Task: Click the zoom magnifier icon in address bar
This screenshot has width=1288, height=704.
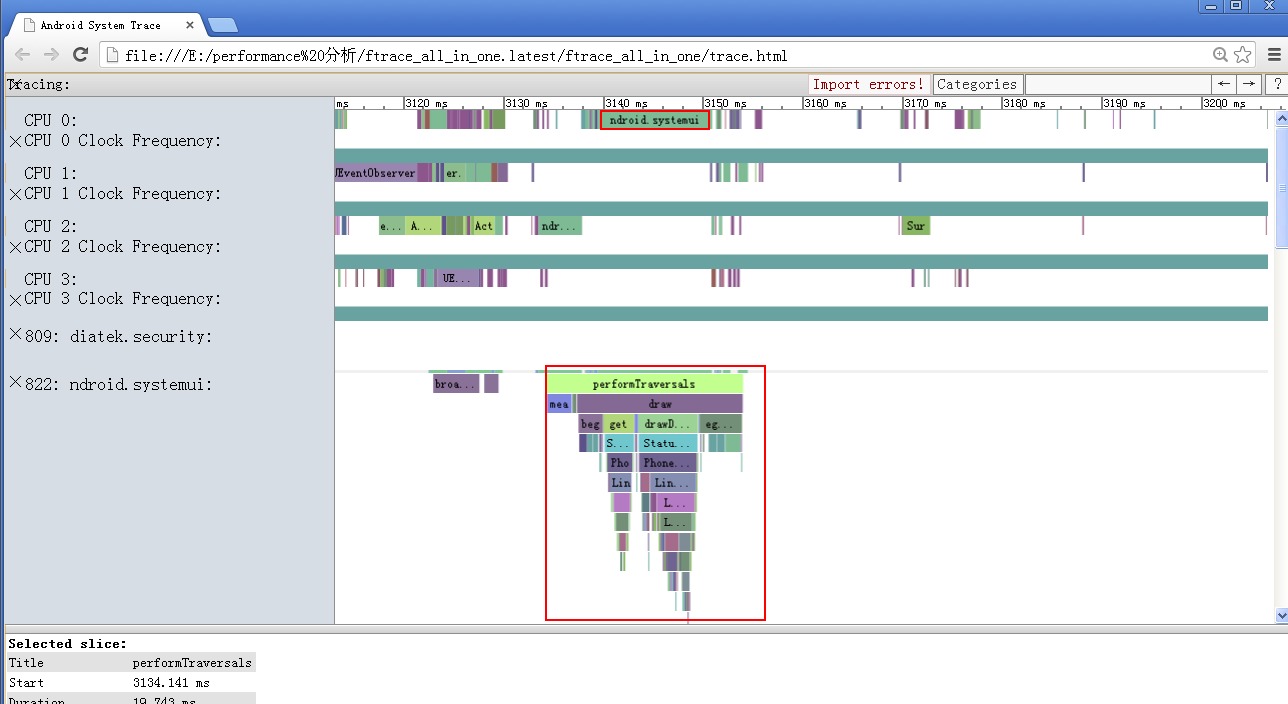Action: 1221,55
